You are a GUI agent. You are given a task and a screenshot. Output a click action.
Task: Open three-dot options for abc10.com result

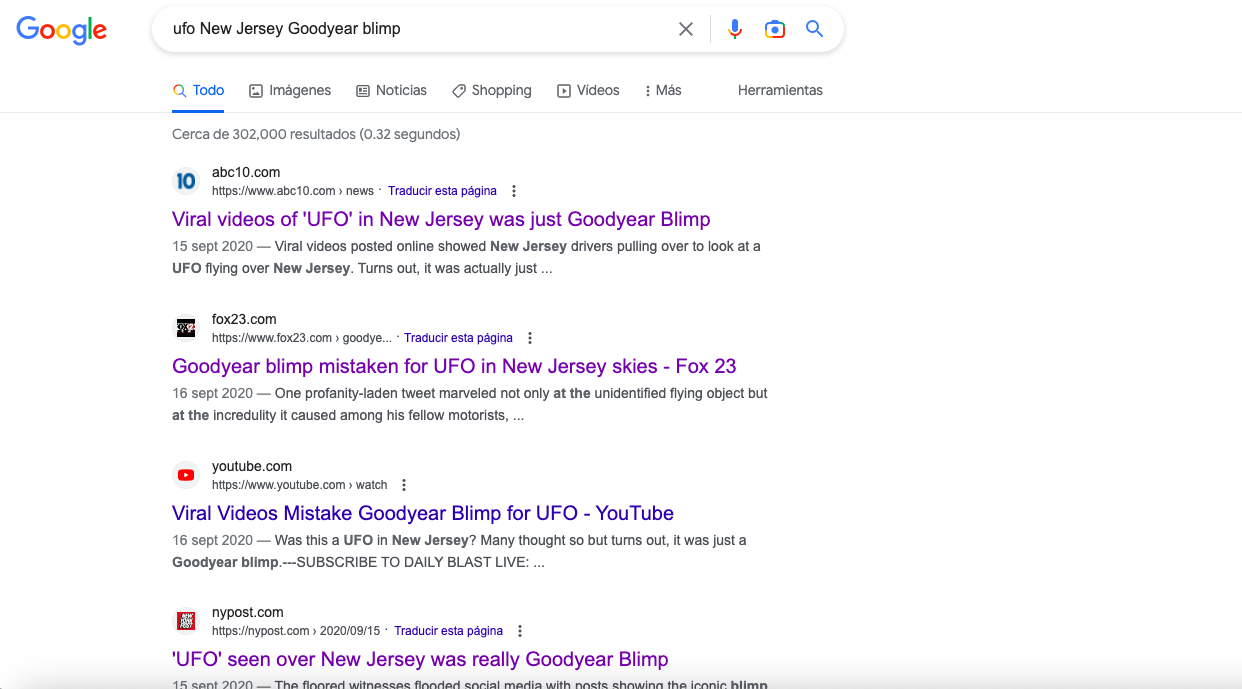coord(514,191)
